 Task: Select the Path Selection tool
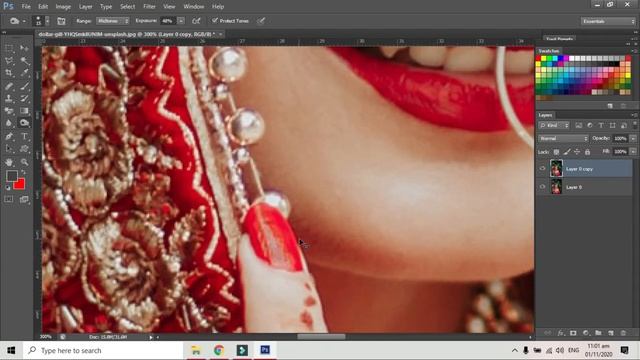click(x=9, y=149)
